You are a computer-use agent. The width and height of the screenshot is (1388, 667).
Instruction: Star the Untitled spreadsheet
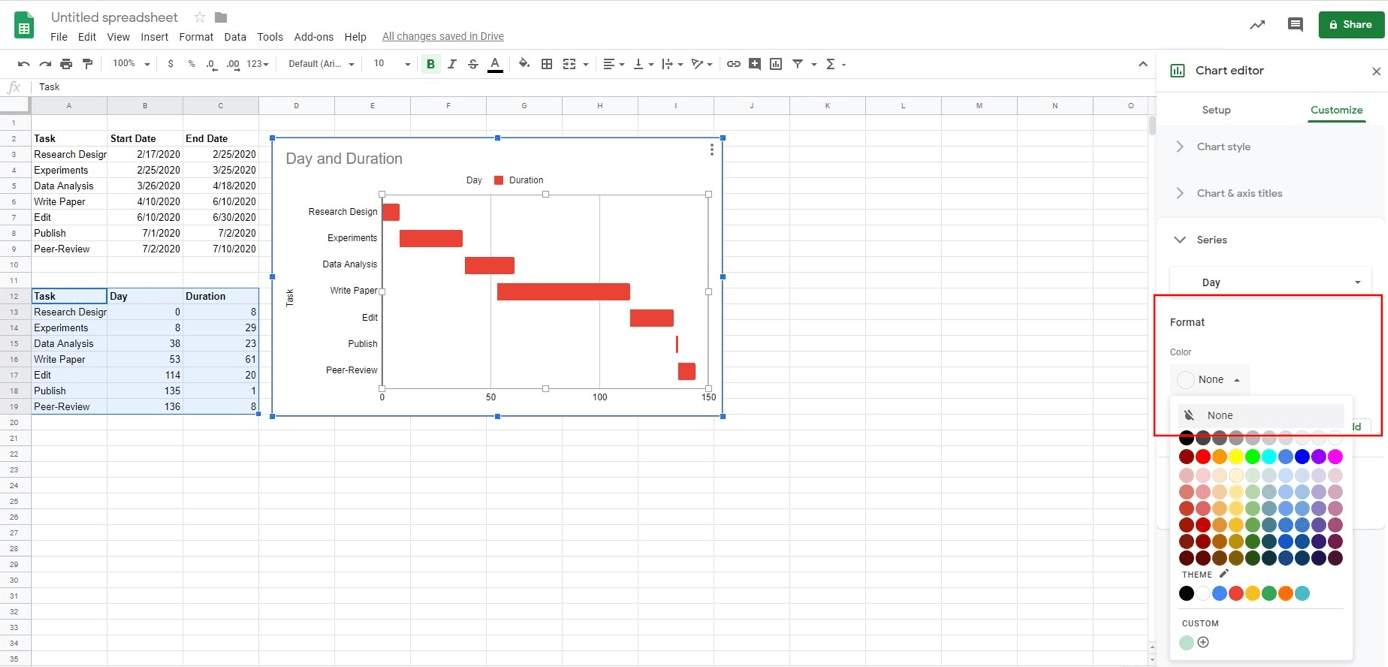pyautogui.click(x=200, y=17)
